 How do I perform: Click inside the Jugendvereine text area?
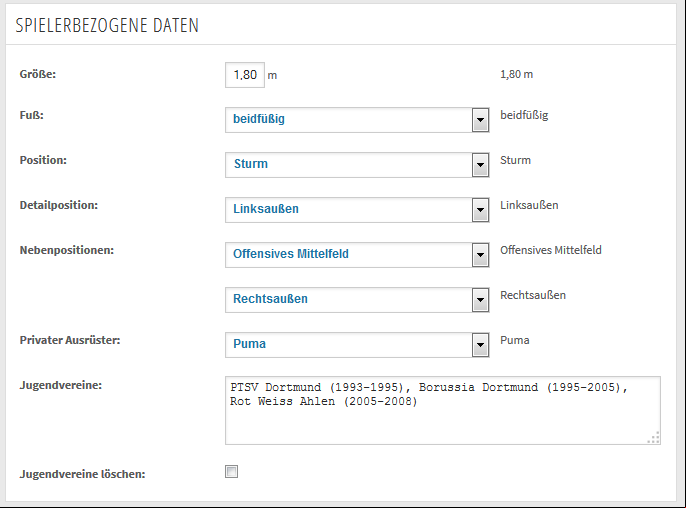coord(443,410)
